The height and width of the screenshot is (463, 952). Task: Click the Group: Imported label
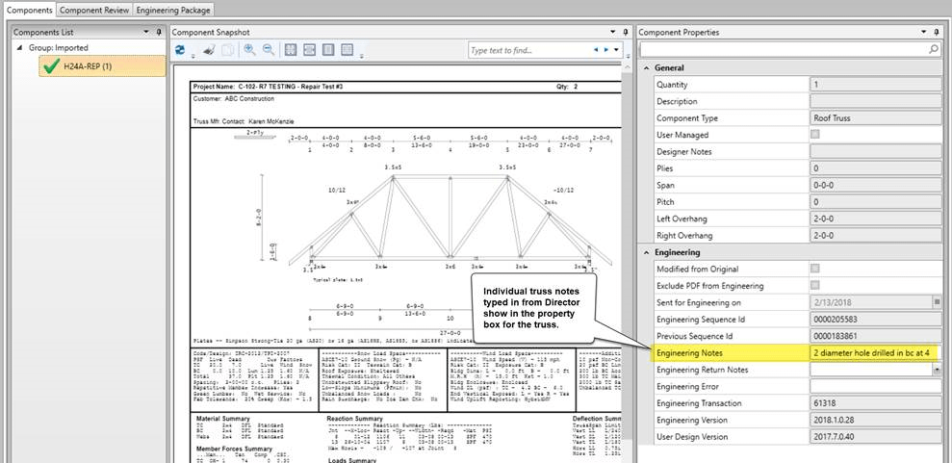(x=58, y=47)
